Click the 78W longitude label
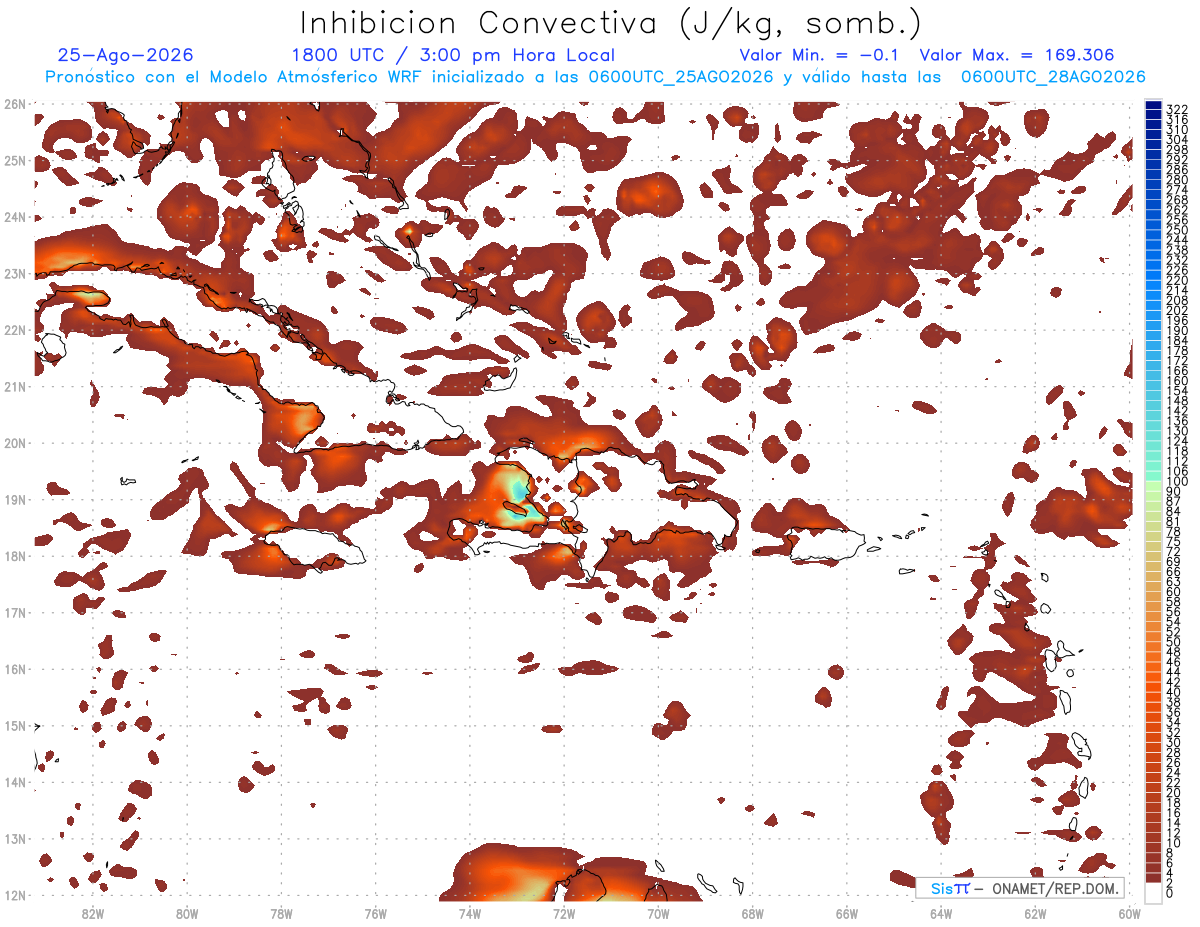This screenshot has height=927, width=1200. 281,913
